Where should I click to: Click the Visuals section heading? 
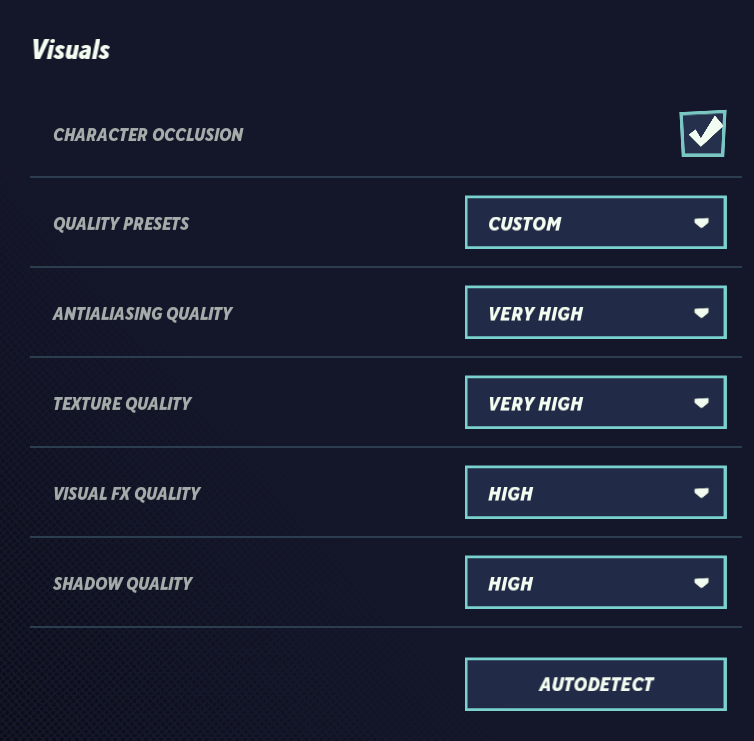point(71,50)
